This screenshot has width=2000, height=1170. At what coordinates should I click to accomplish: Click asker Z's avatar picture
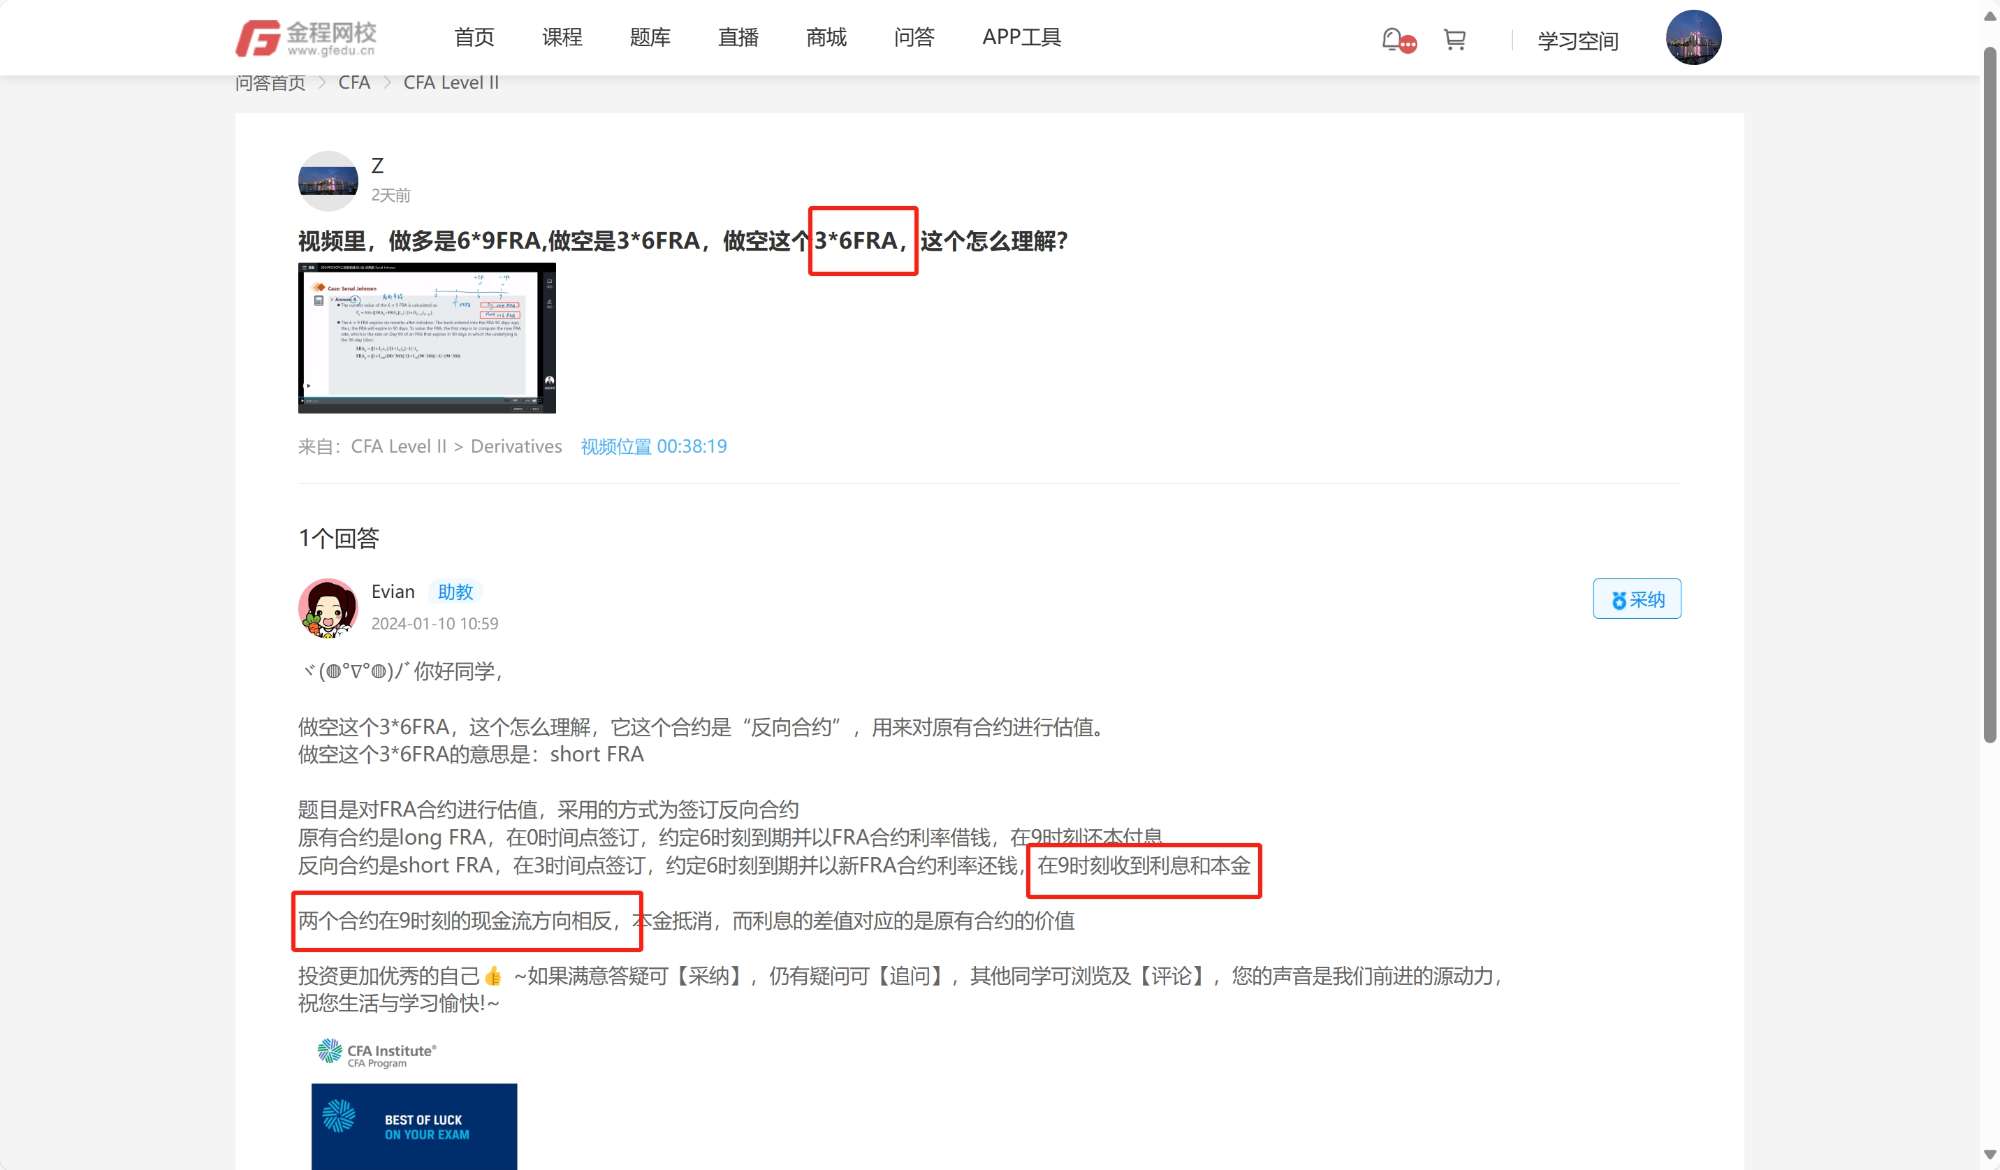tap(328, 181)
